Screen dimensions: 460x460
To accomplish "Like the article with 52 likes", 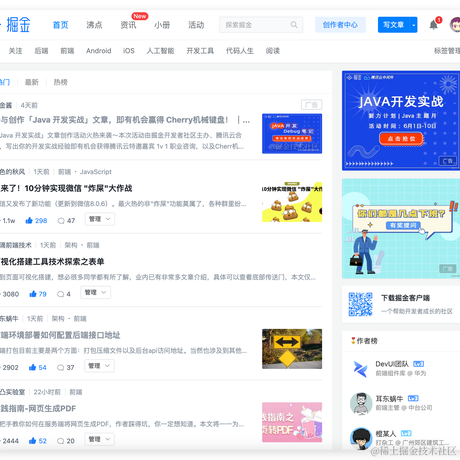I will 37,441.
